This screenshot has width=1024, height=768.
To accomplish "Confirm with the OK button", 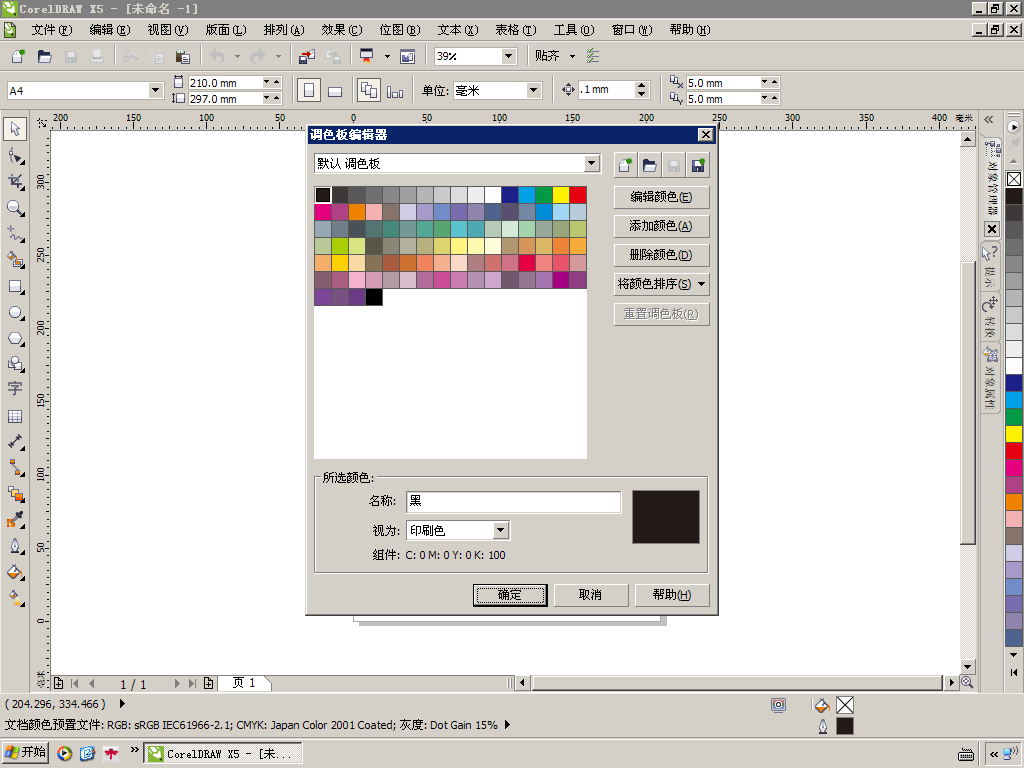I will tap(510, 595).
